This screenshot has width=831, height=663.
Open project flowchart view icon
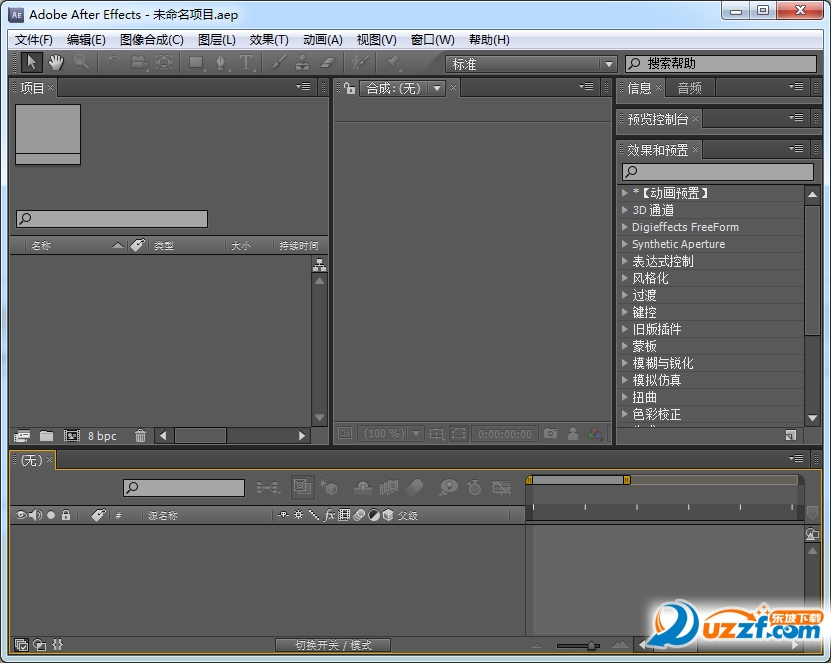click(x=320, y=264)
